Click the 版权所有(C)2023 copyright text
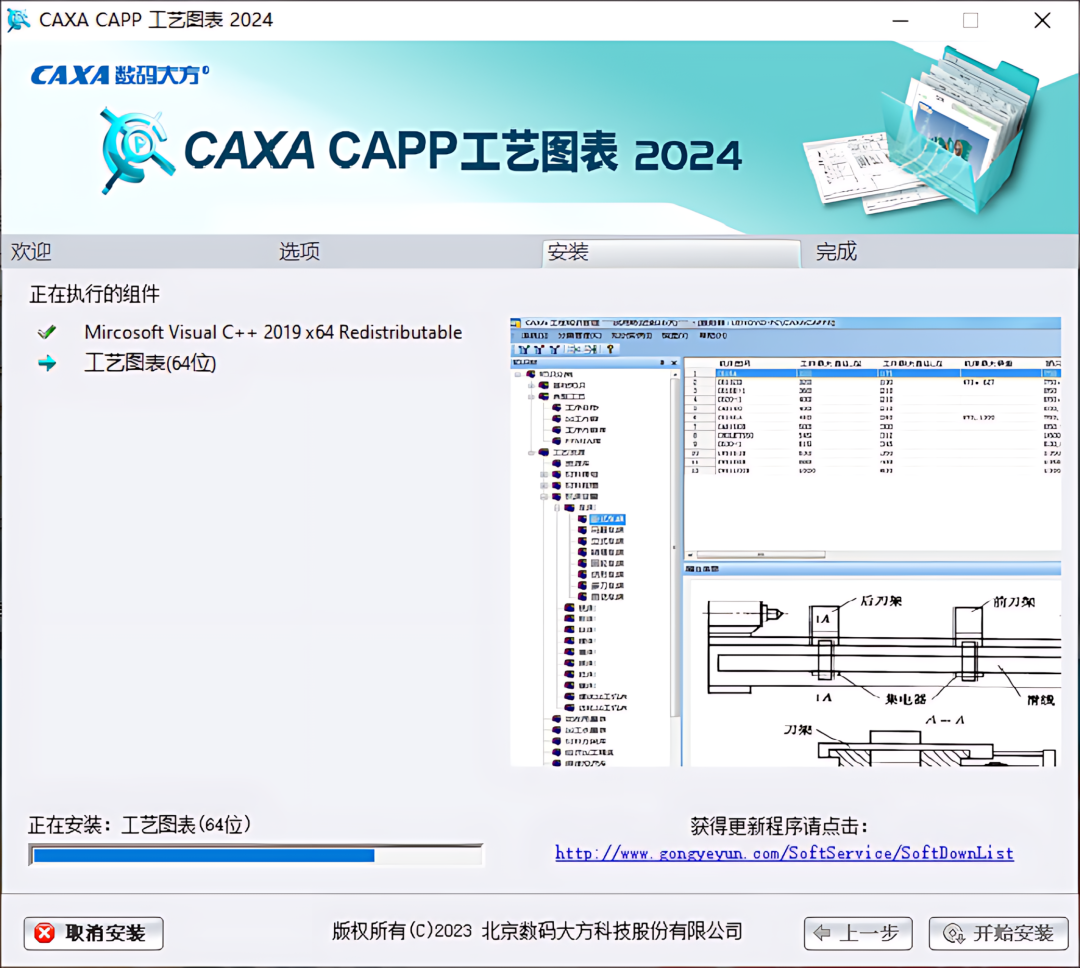 coord(537,931)
